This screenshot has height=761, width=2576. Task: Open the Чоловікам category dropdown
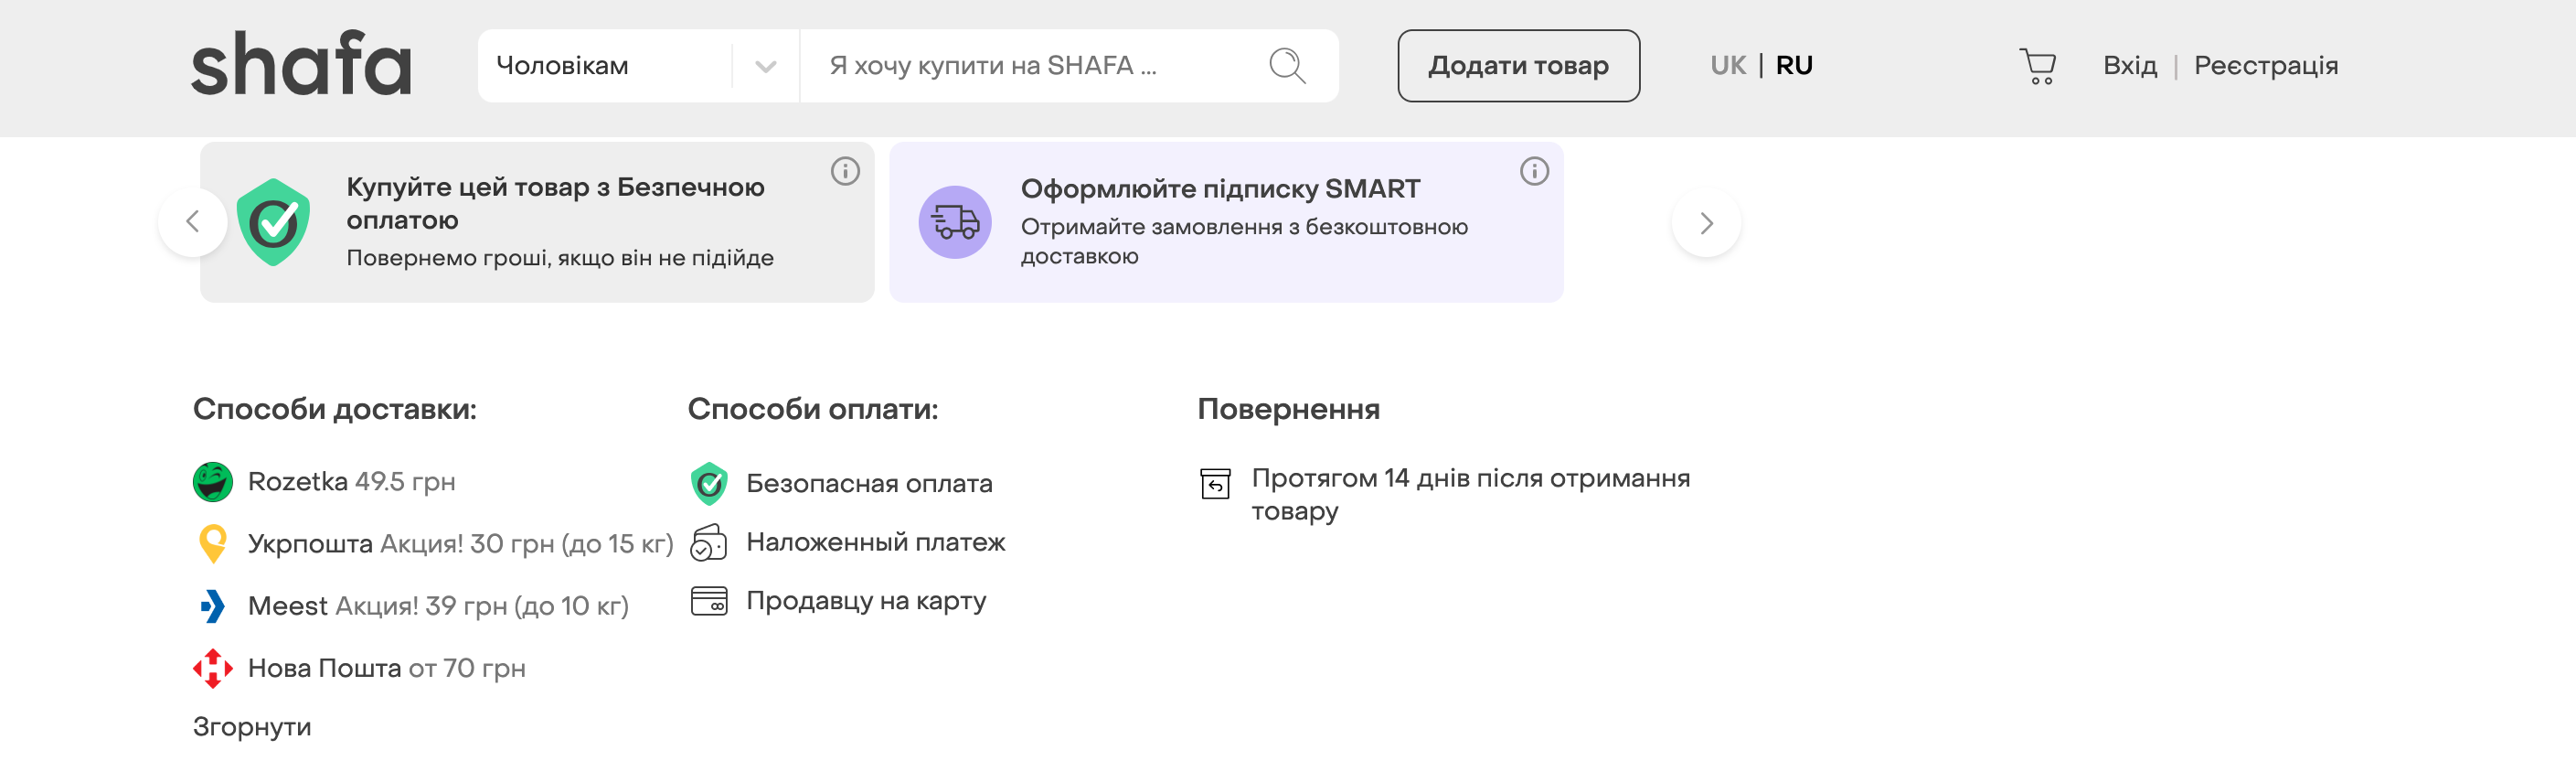638,66
